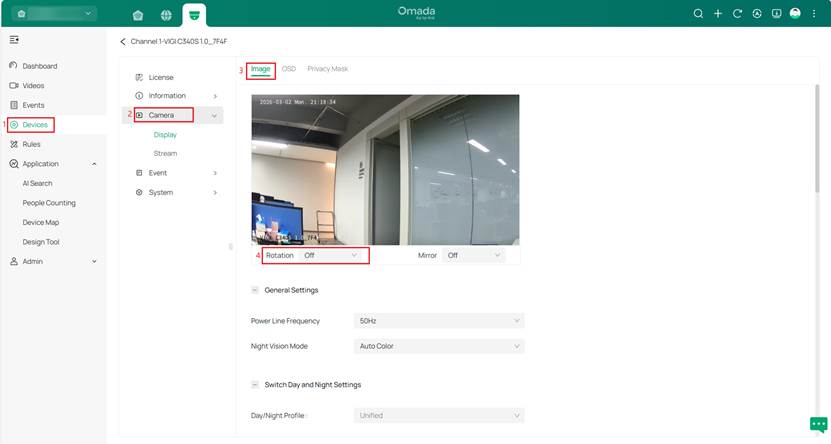Switch to the Privacy Mask tab

coord(327,69)
